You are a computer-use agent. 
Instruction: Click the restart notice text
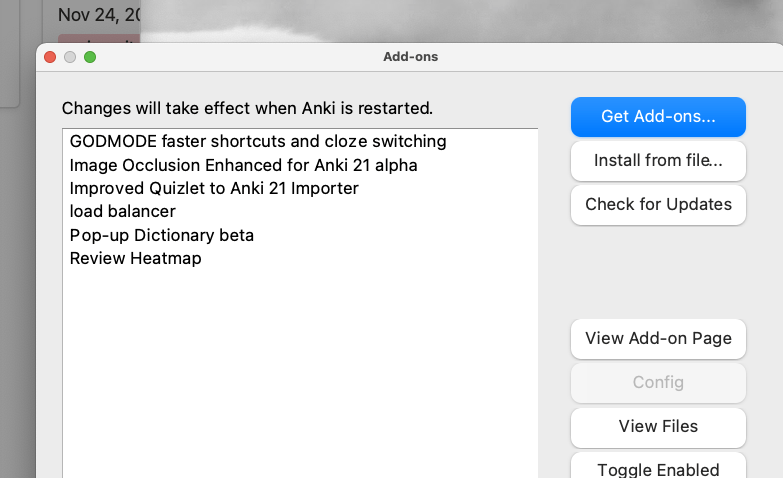tap(247, 108)
